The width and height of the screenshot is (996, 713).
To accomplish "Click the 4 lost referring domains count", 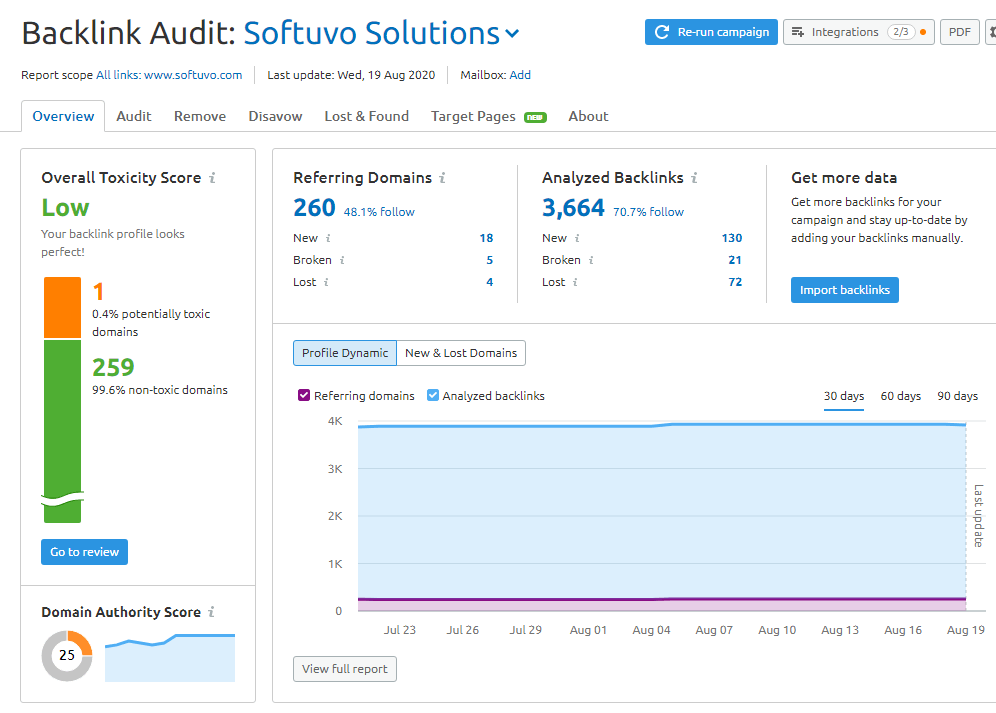I will tap(489, 282).
